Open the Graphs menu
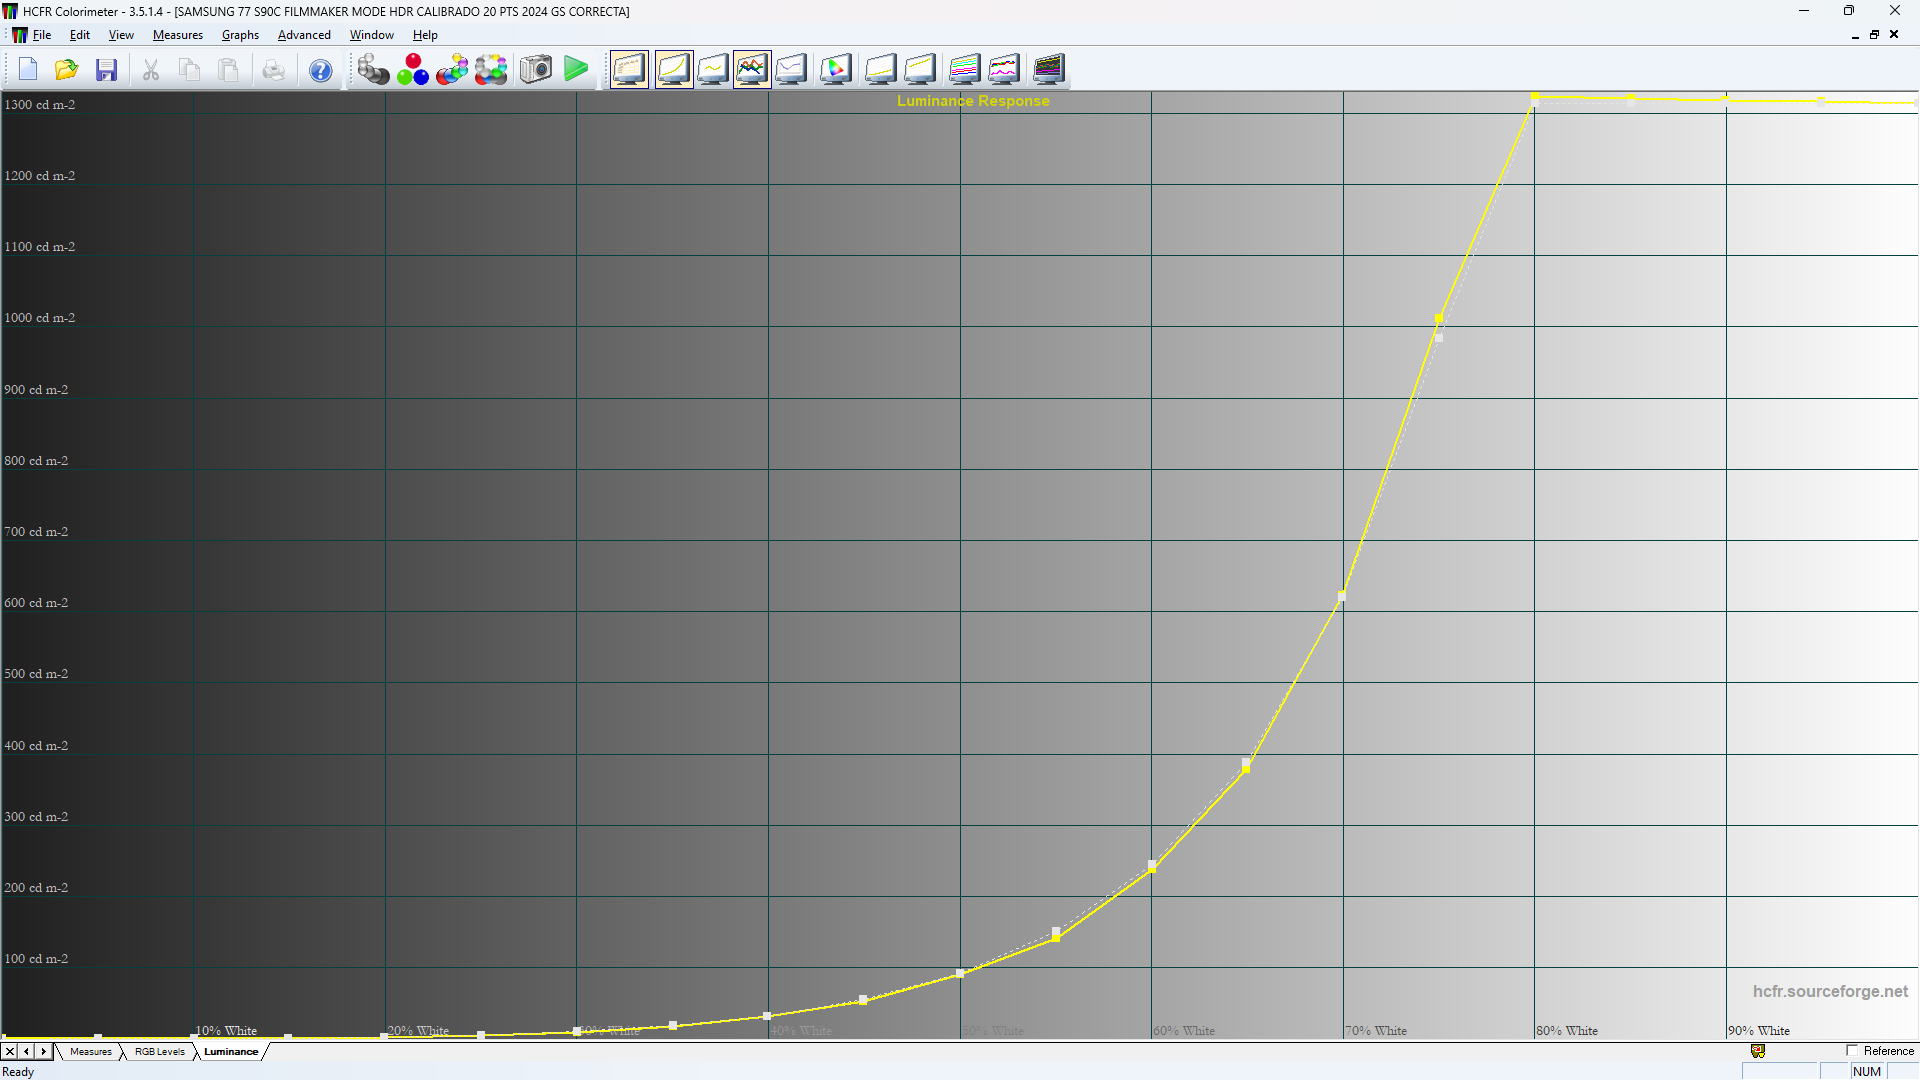The height and width of the screenshot is (1080, 1920). 240,35
